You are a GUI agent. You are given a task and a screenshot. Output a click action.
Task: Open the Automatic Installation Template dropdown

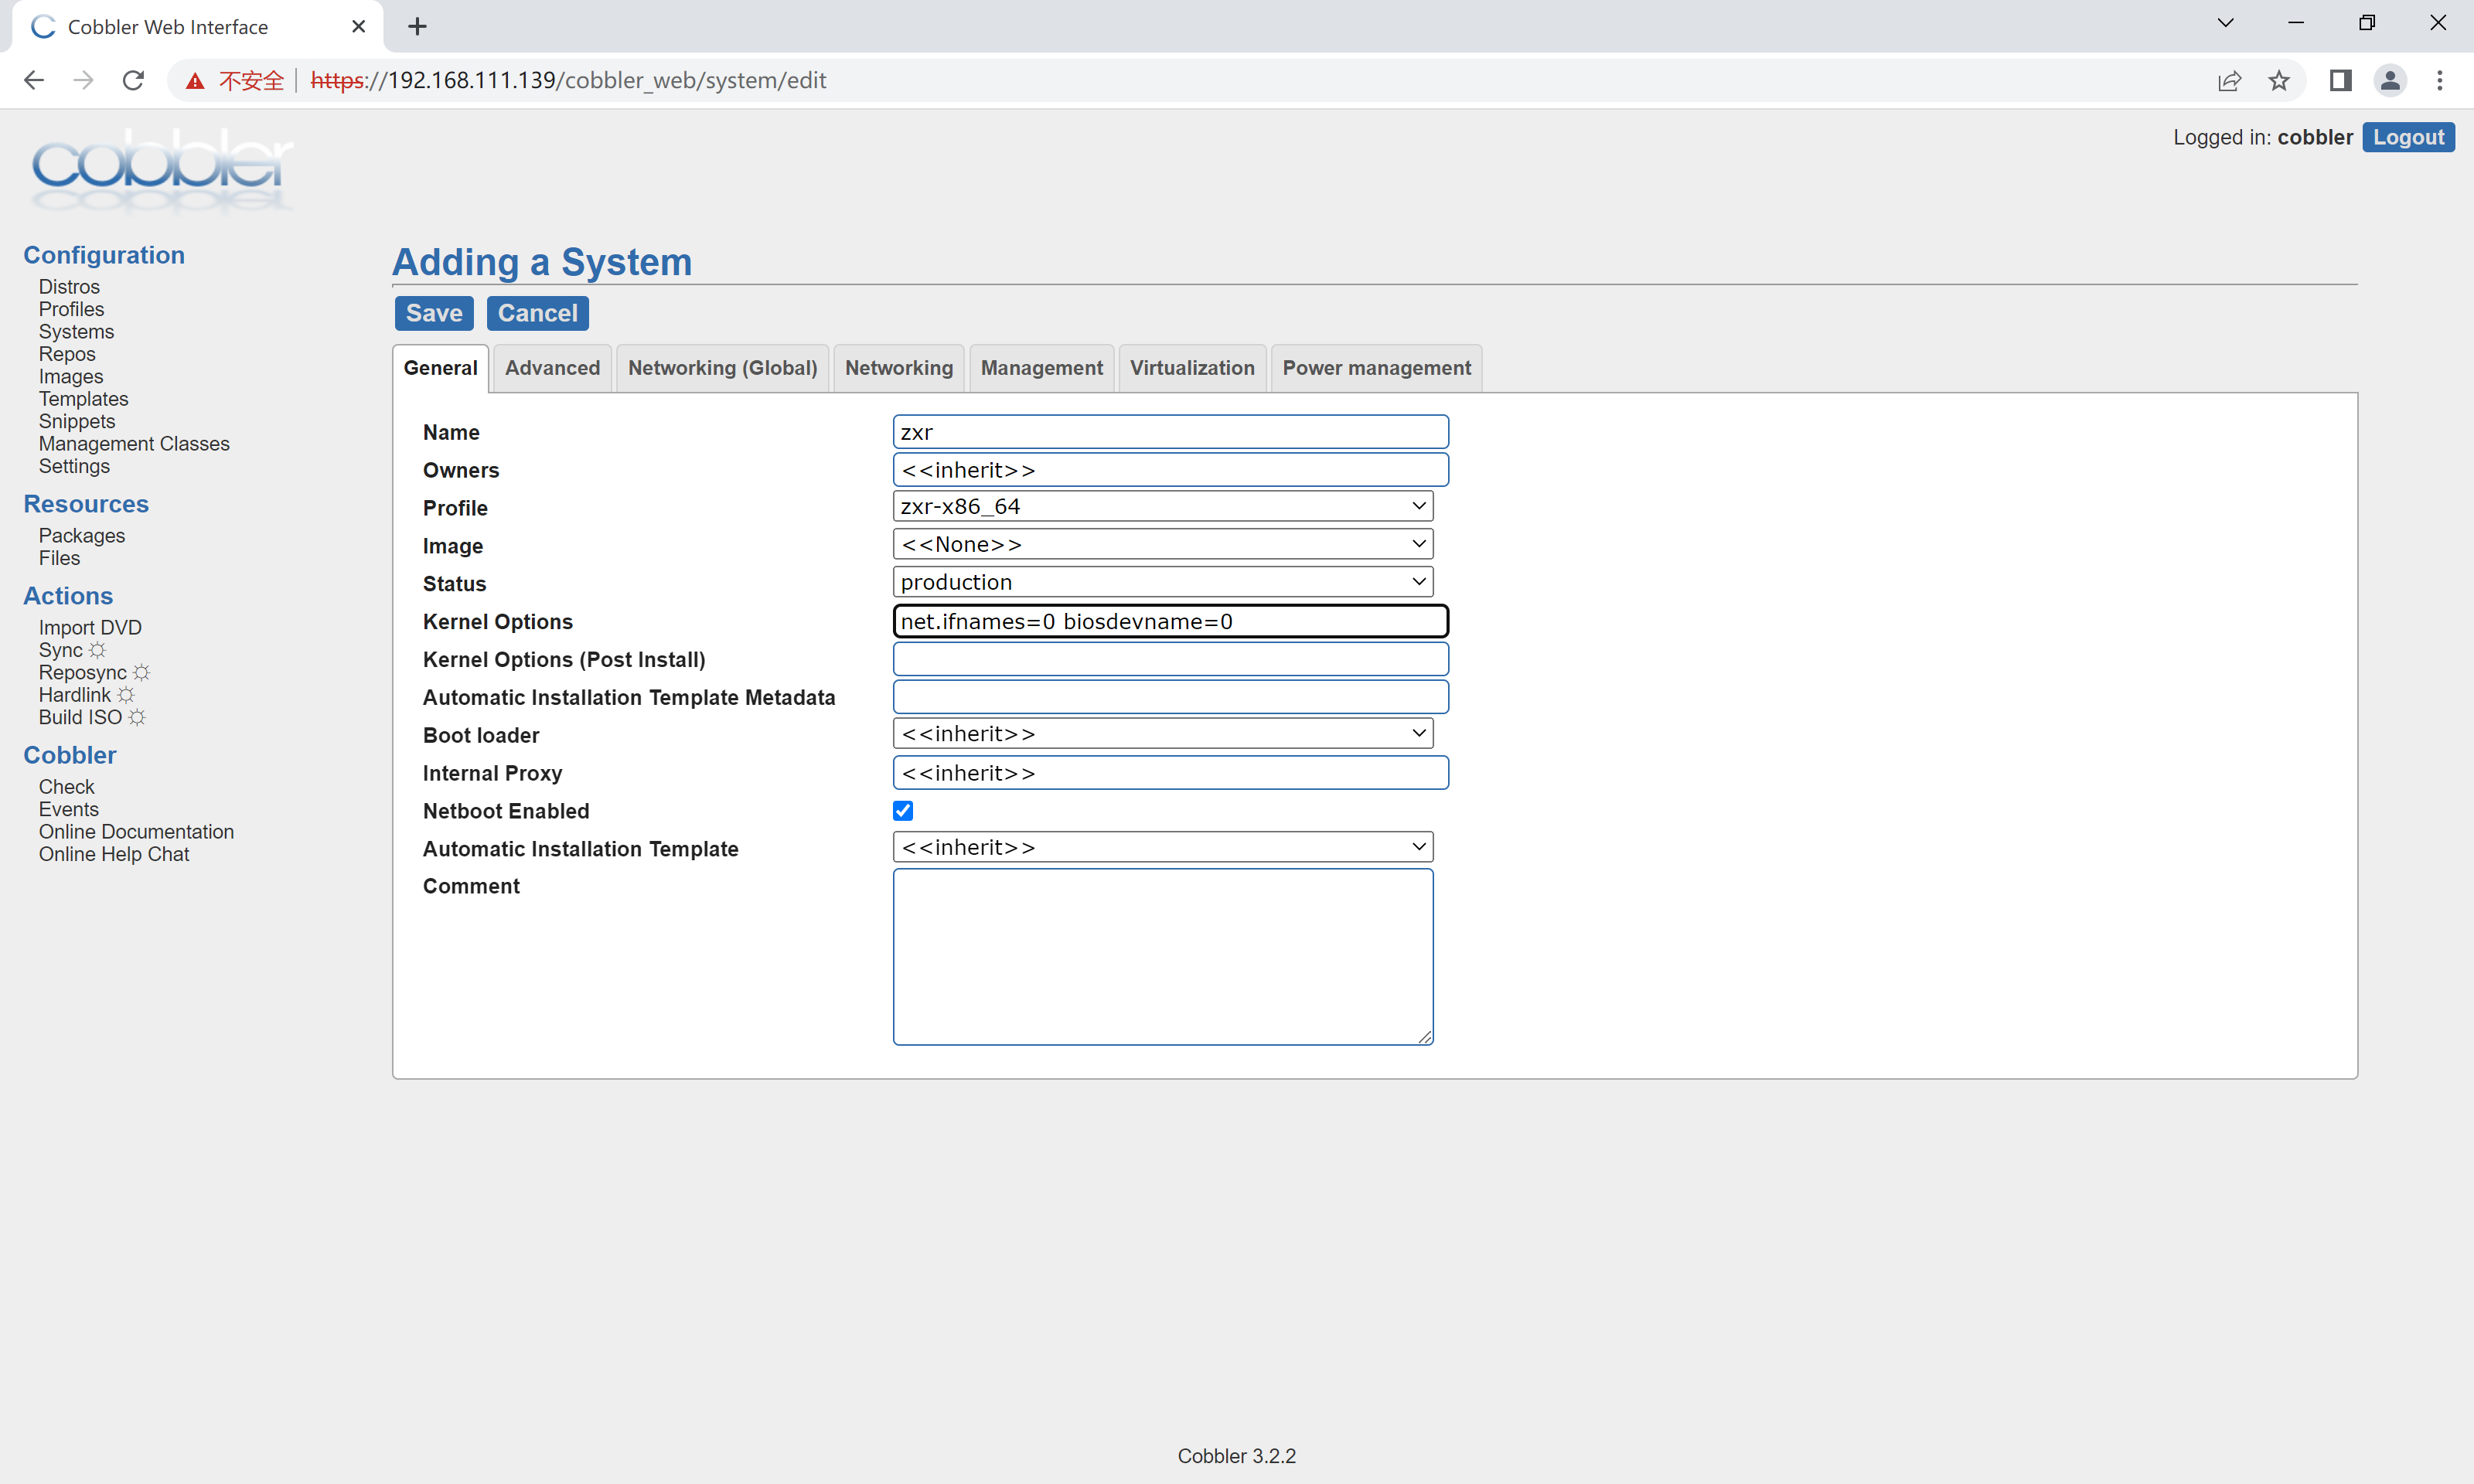pos(1163,847)
